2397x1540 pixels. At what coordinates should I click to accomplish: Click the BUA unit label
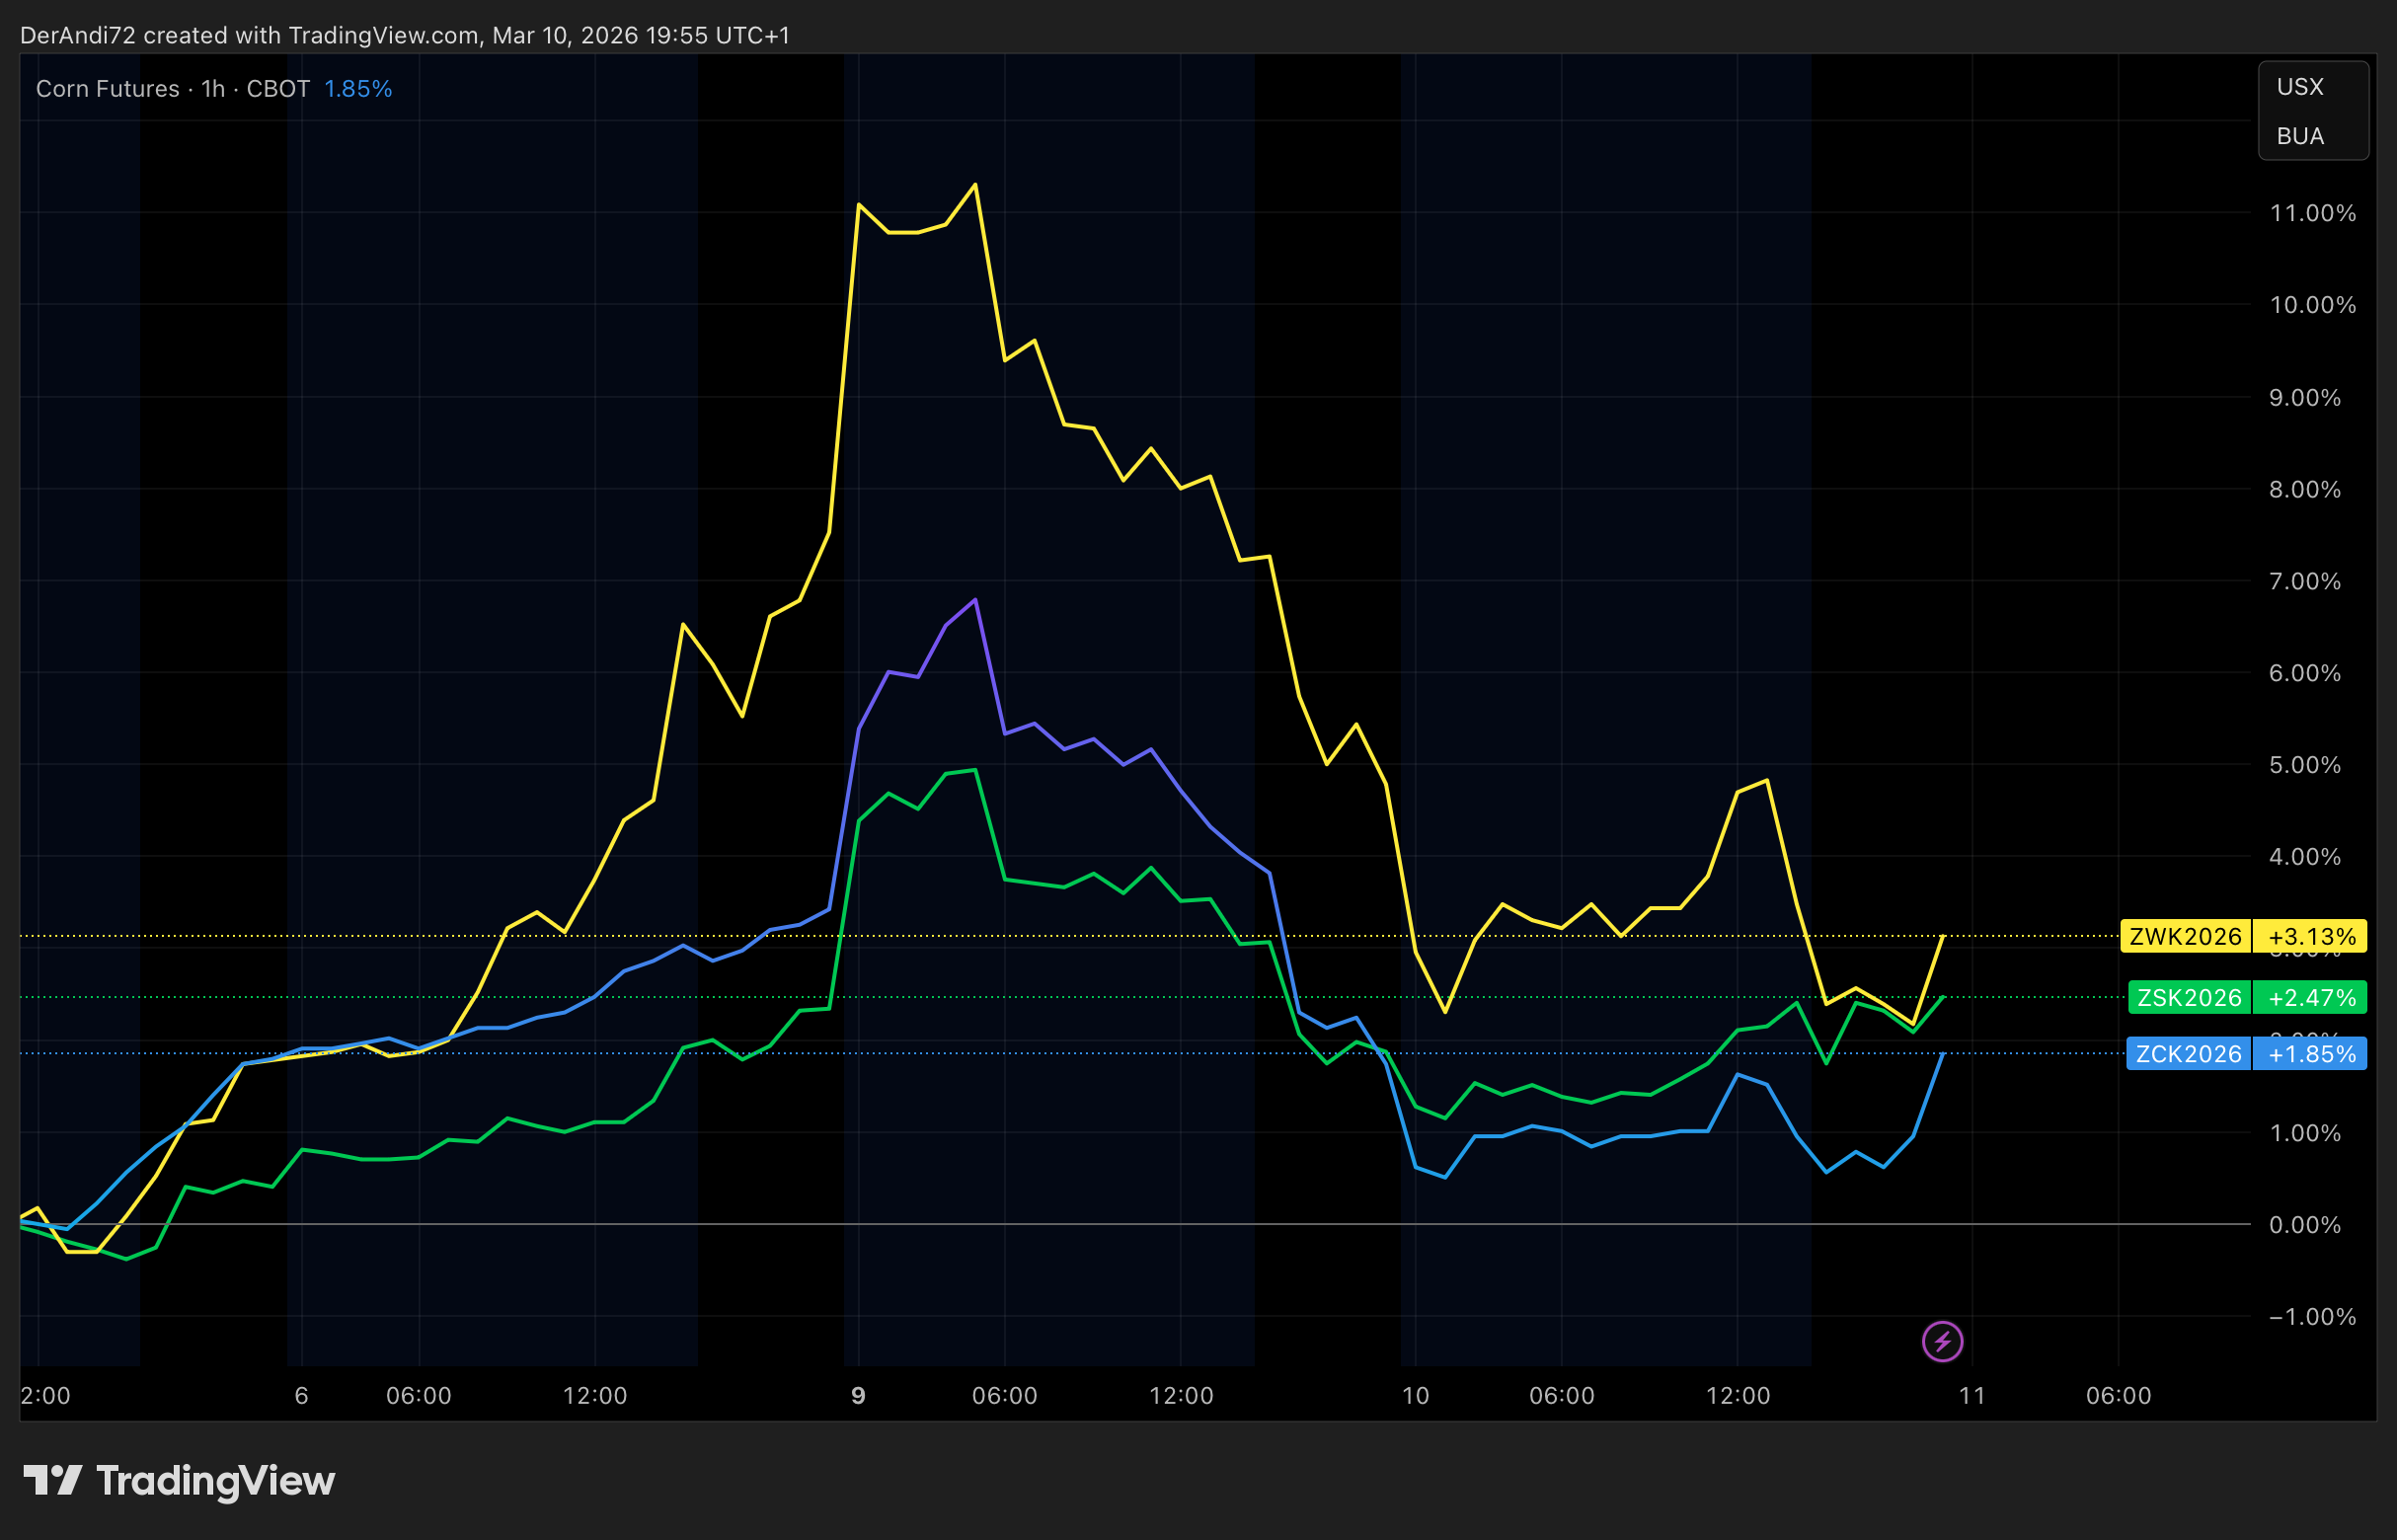pos(2300,136)
